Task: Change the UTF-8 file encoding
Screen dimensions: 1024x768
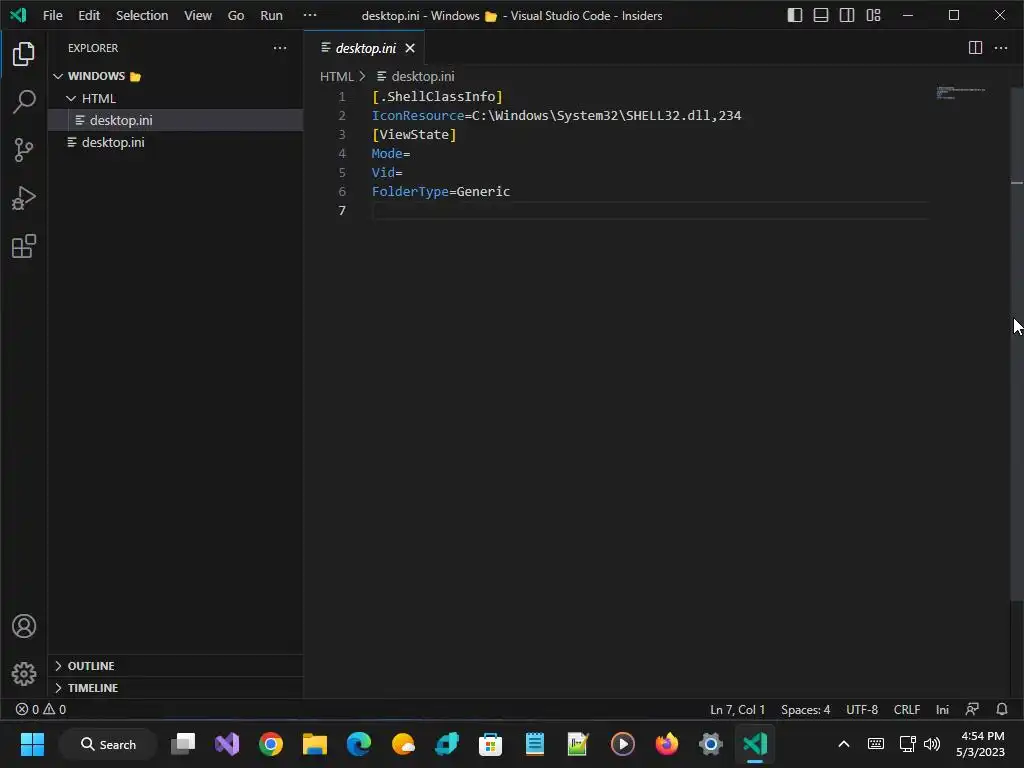Action: (x=861, y=709)
